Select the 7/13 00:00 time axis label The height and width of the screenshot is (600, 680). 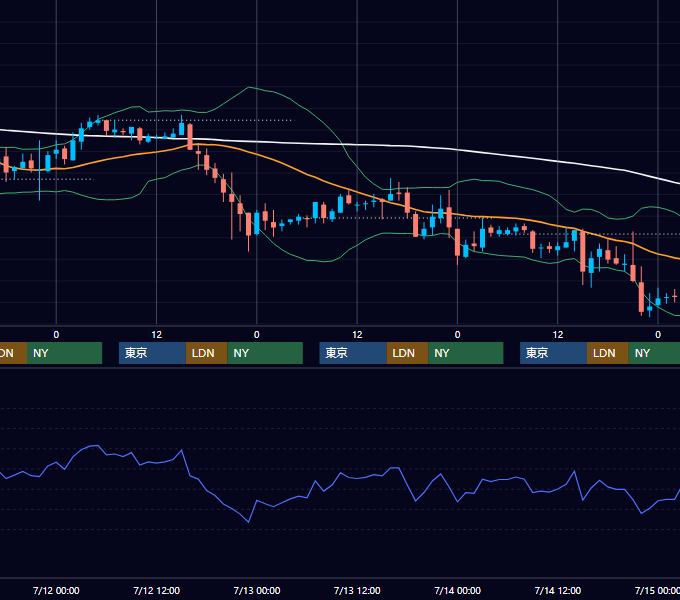(x=257, y=590)
